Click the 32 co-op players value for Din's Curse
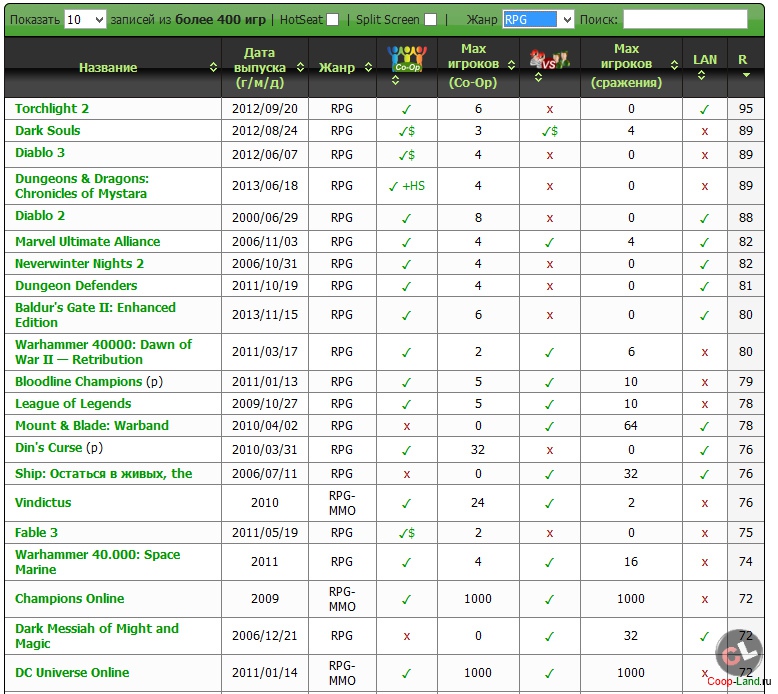 click(x=478, y=449)
